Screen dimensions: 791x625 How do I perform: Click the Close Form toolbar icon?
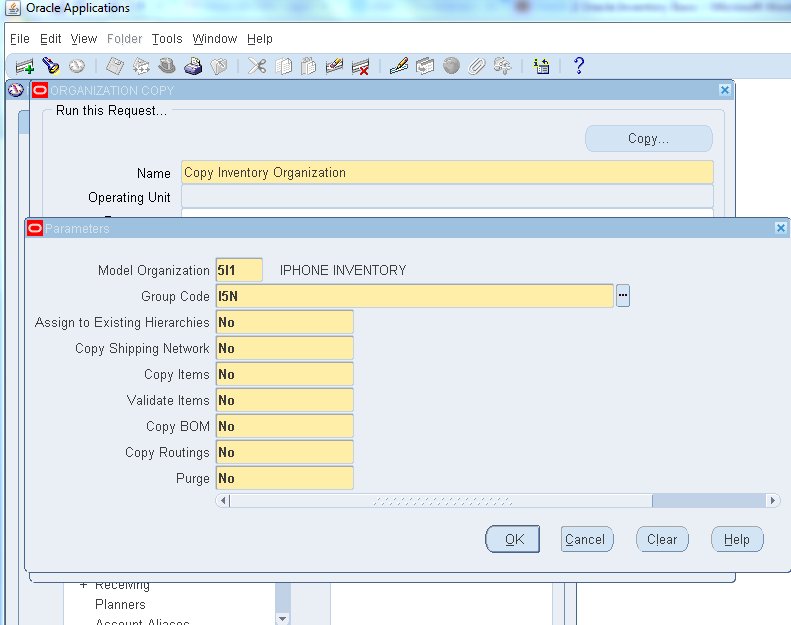tap(219, 66)
